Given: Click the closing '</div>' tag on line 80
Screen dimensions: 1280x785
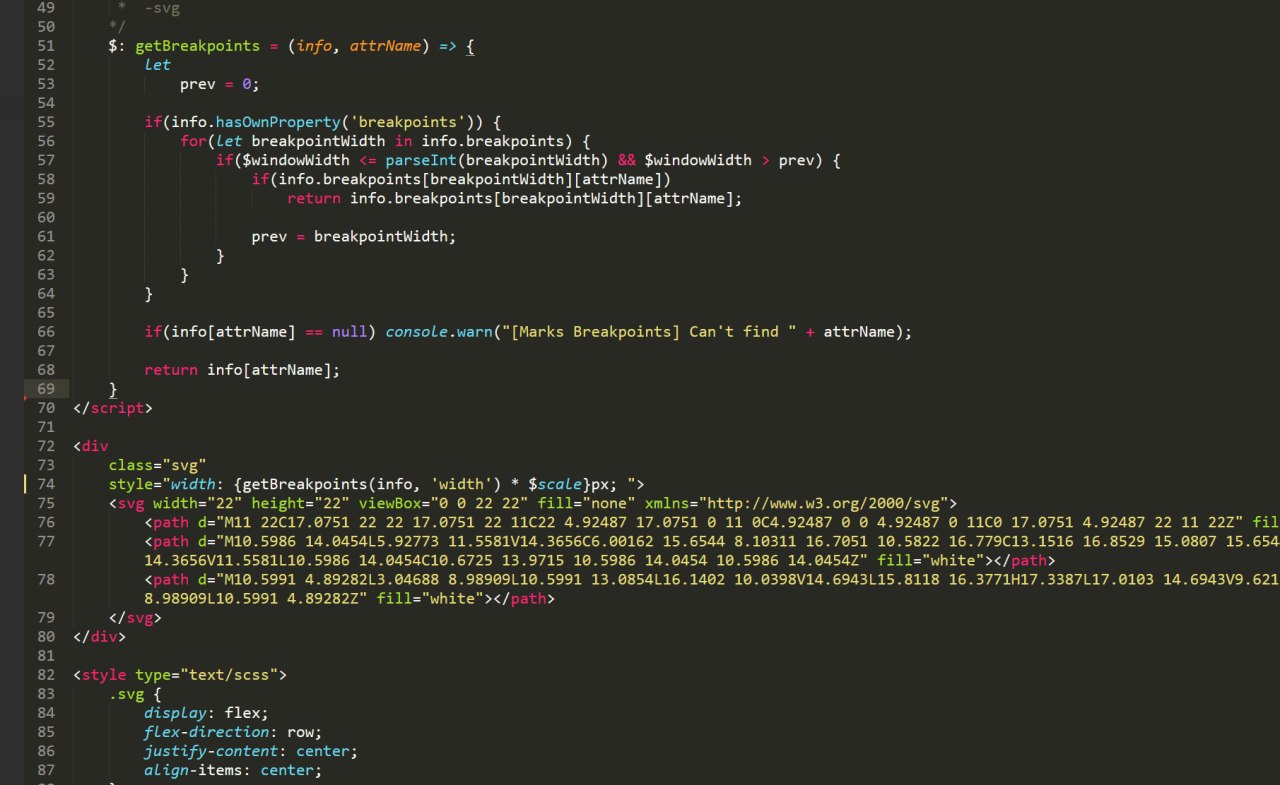Looking at the screenshot, I should tap(100, 636).
